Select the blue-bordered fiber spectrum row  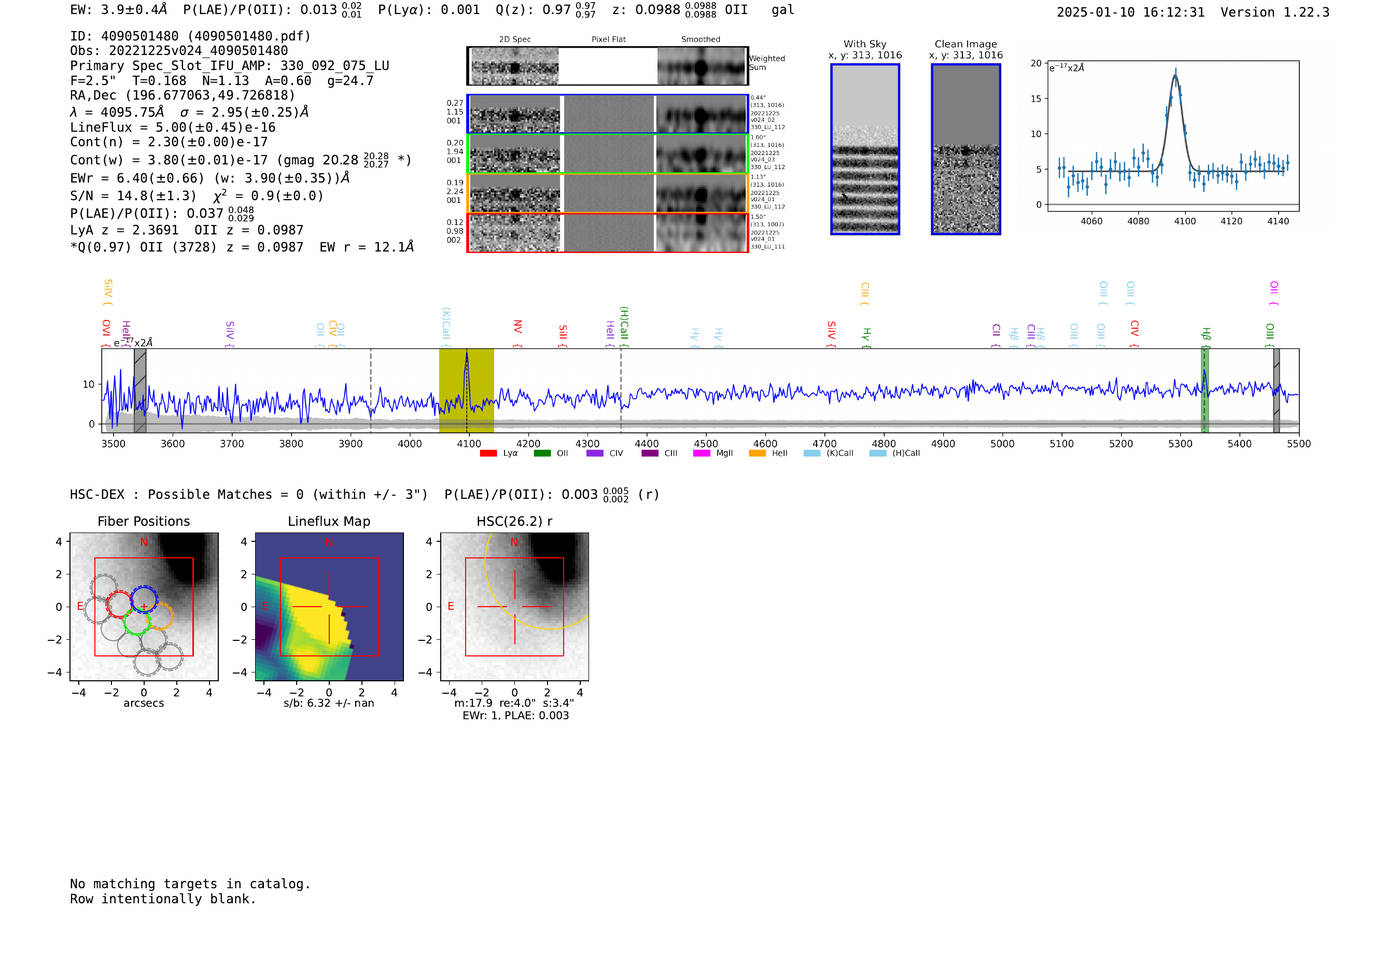click(x=607, y=114)
